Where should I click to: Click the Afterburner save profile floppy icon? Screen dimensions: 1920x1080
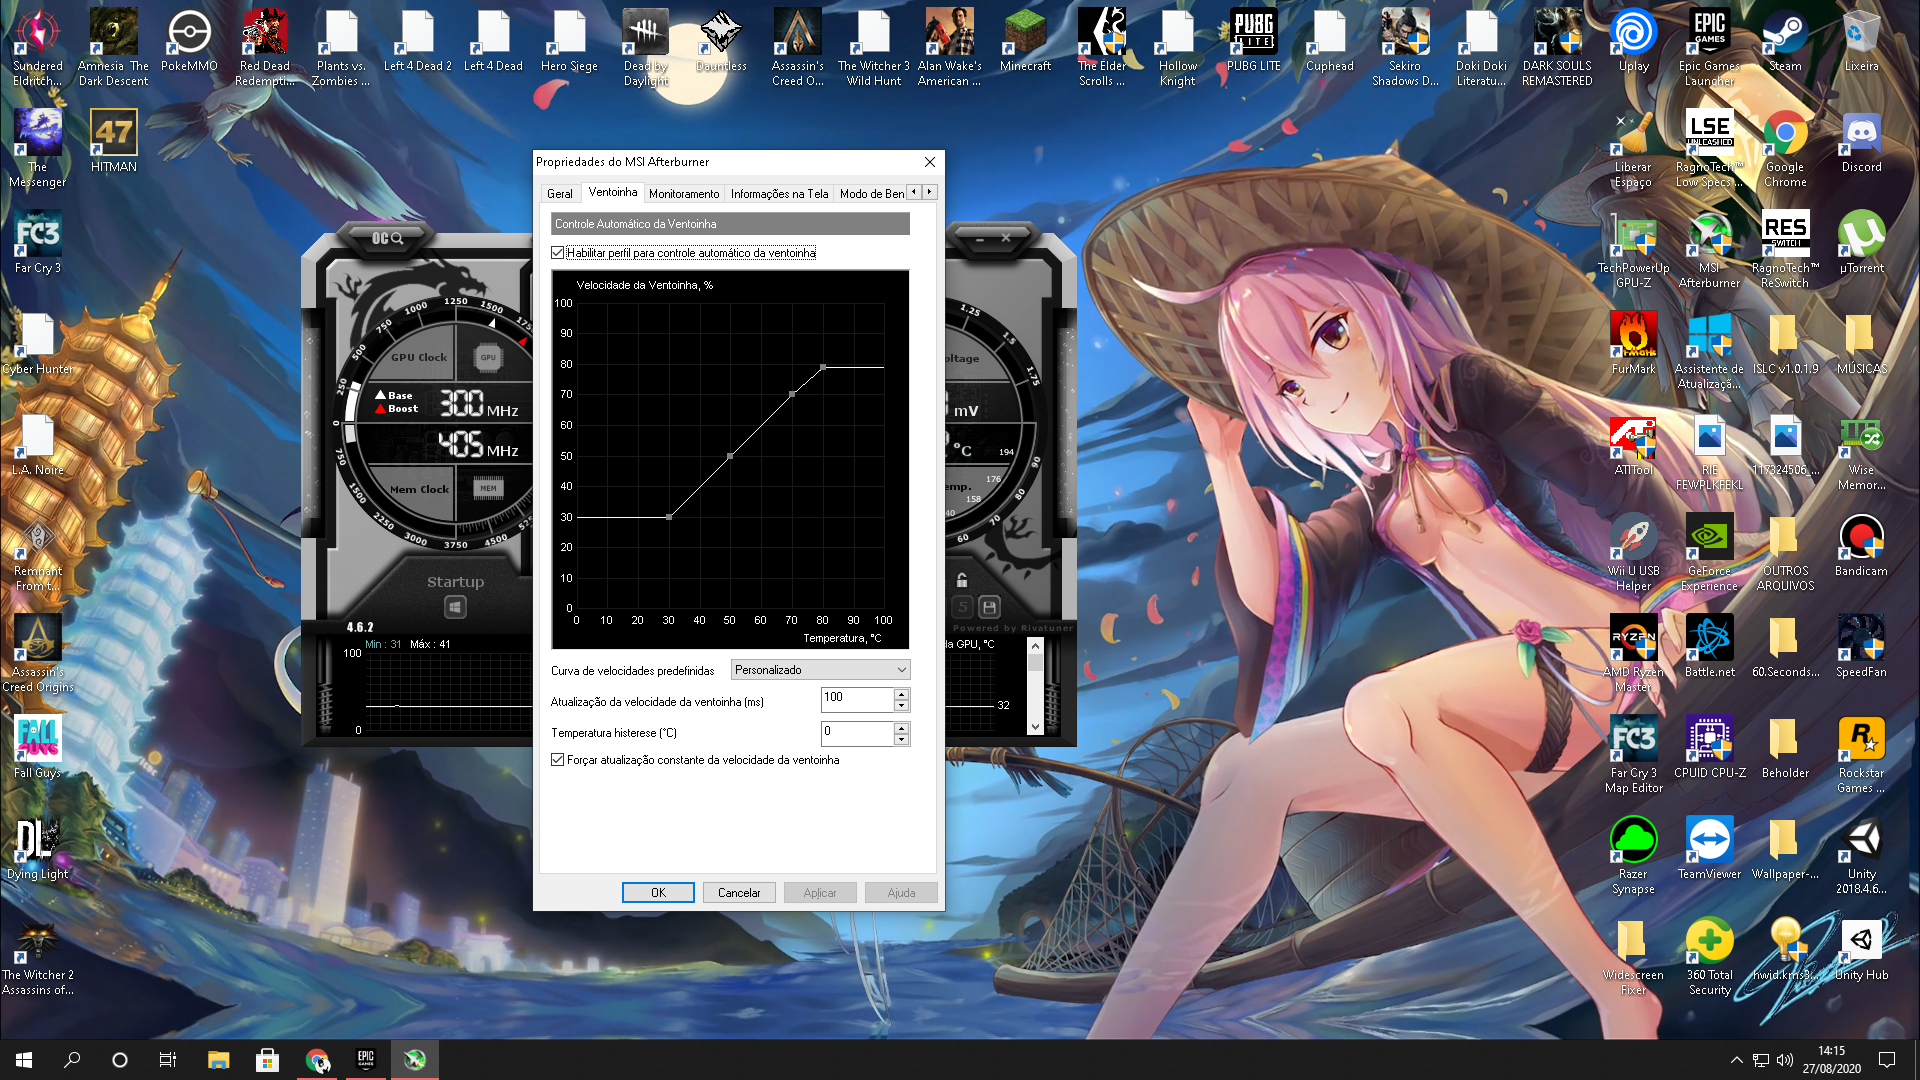[x=989, y=607]
